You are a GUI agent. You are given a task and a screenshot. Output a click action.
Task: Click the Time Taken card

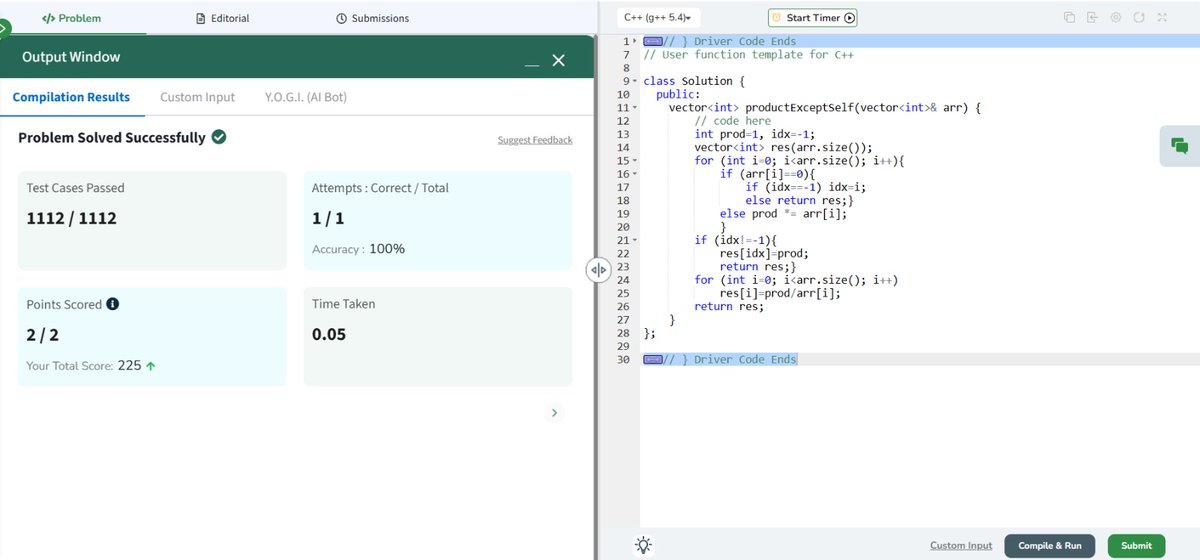[x=438, y=337]
